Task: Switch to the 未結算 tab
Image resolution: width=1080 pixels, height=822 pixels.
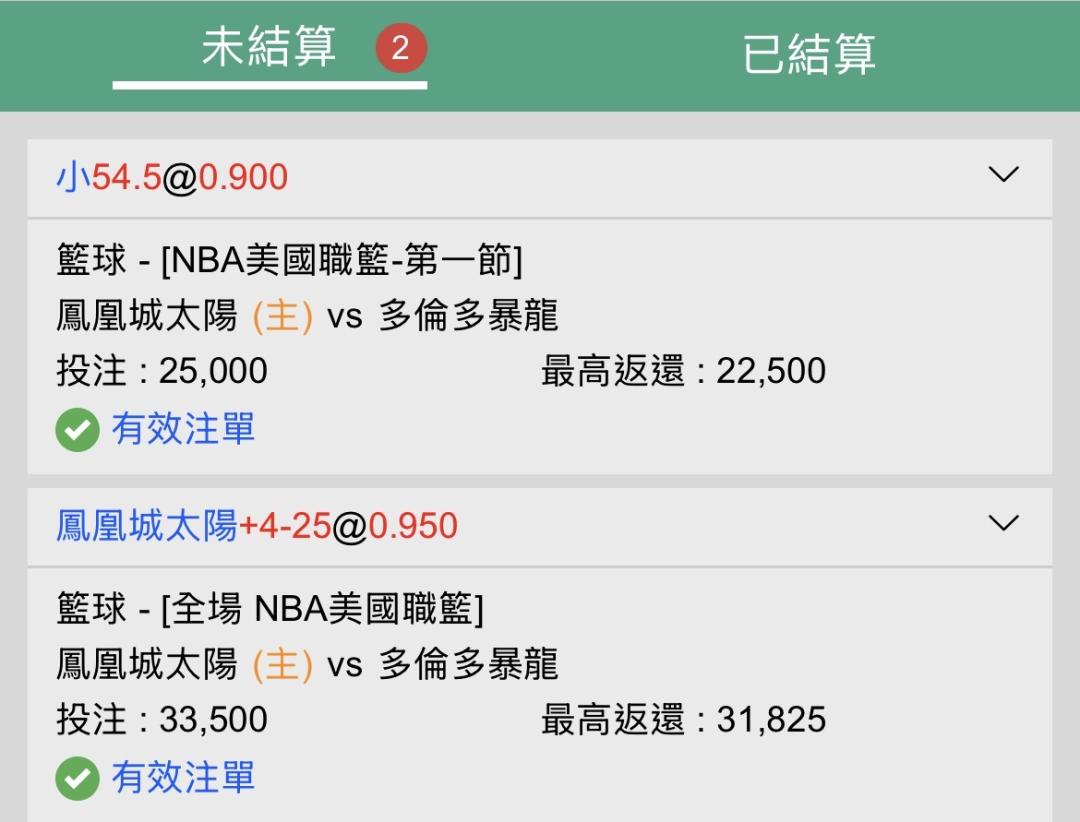Action: [x=268, y=48]
